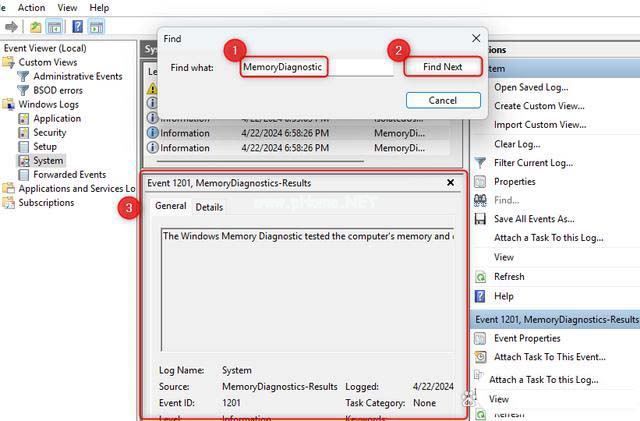Screen dimensions: 640x421
Task: Open View submenu under System actions
Action: [x=504, y=257]
